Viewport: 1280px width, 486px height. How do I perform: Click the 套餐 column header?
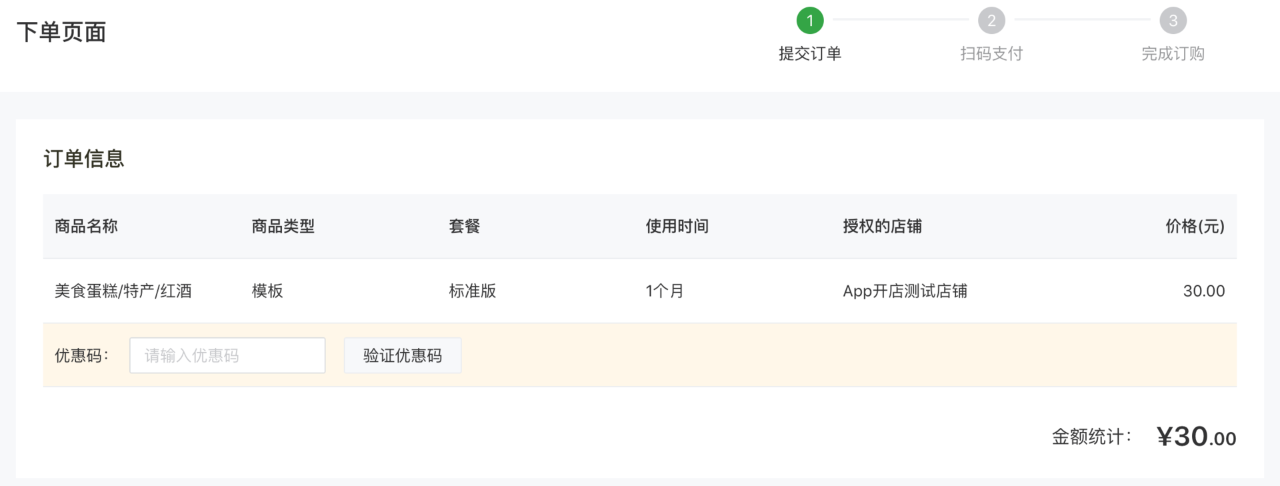click(465, 226)
